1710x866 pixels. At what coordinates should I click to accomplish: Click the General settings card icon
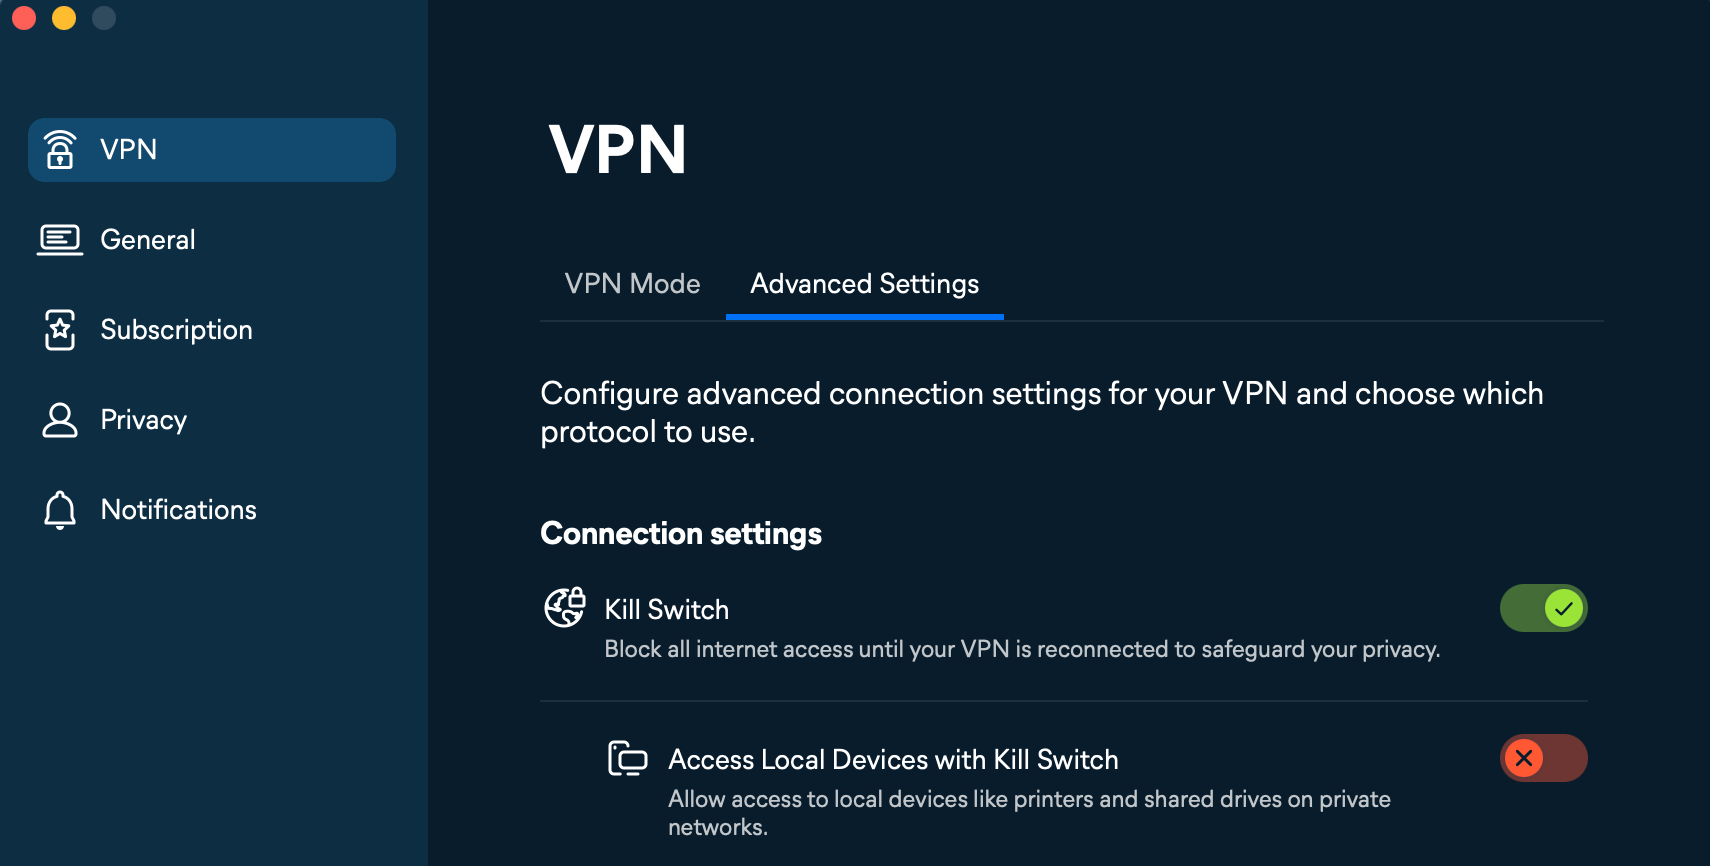tap(60, 239)
